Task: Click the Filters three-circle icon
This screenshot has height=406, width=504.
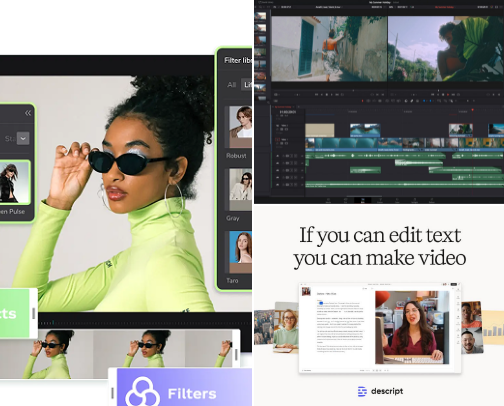Action: [x=142, y=392]
